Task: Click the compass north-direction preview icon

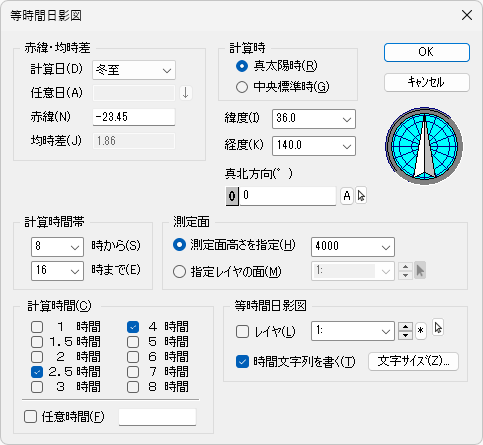Action: 424,146
